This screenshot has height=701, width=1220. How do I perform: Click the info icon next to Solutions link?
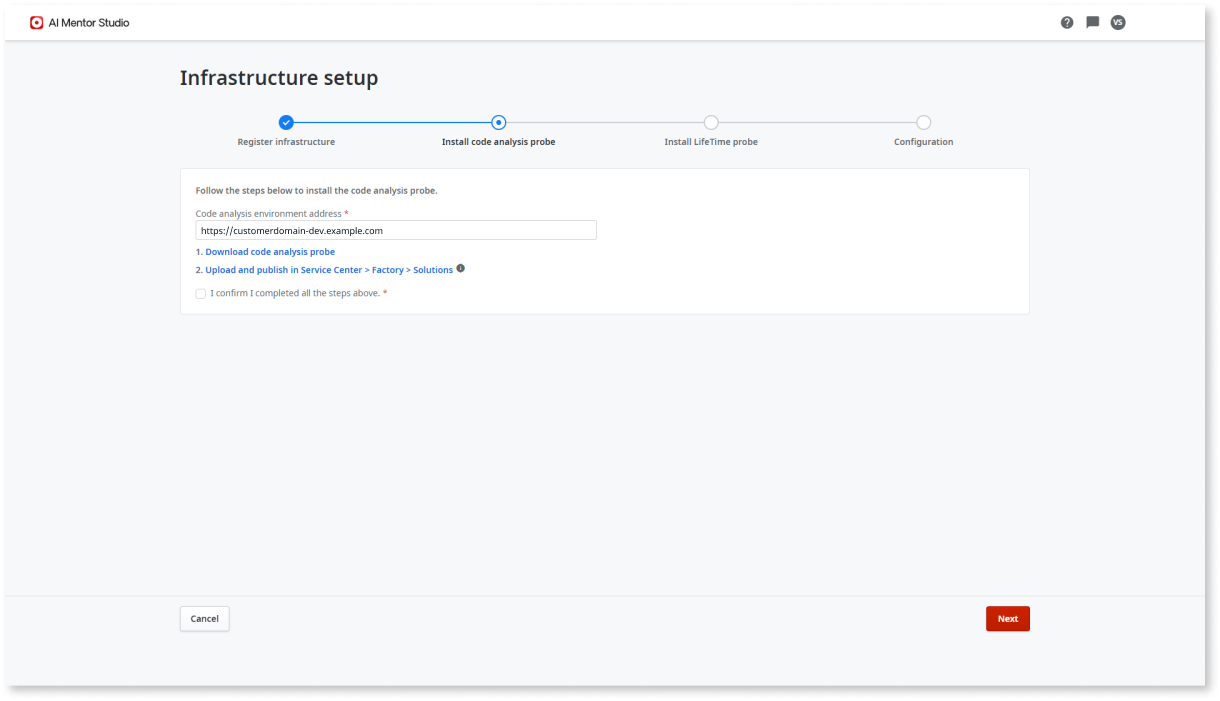460,268
